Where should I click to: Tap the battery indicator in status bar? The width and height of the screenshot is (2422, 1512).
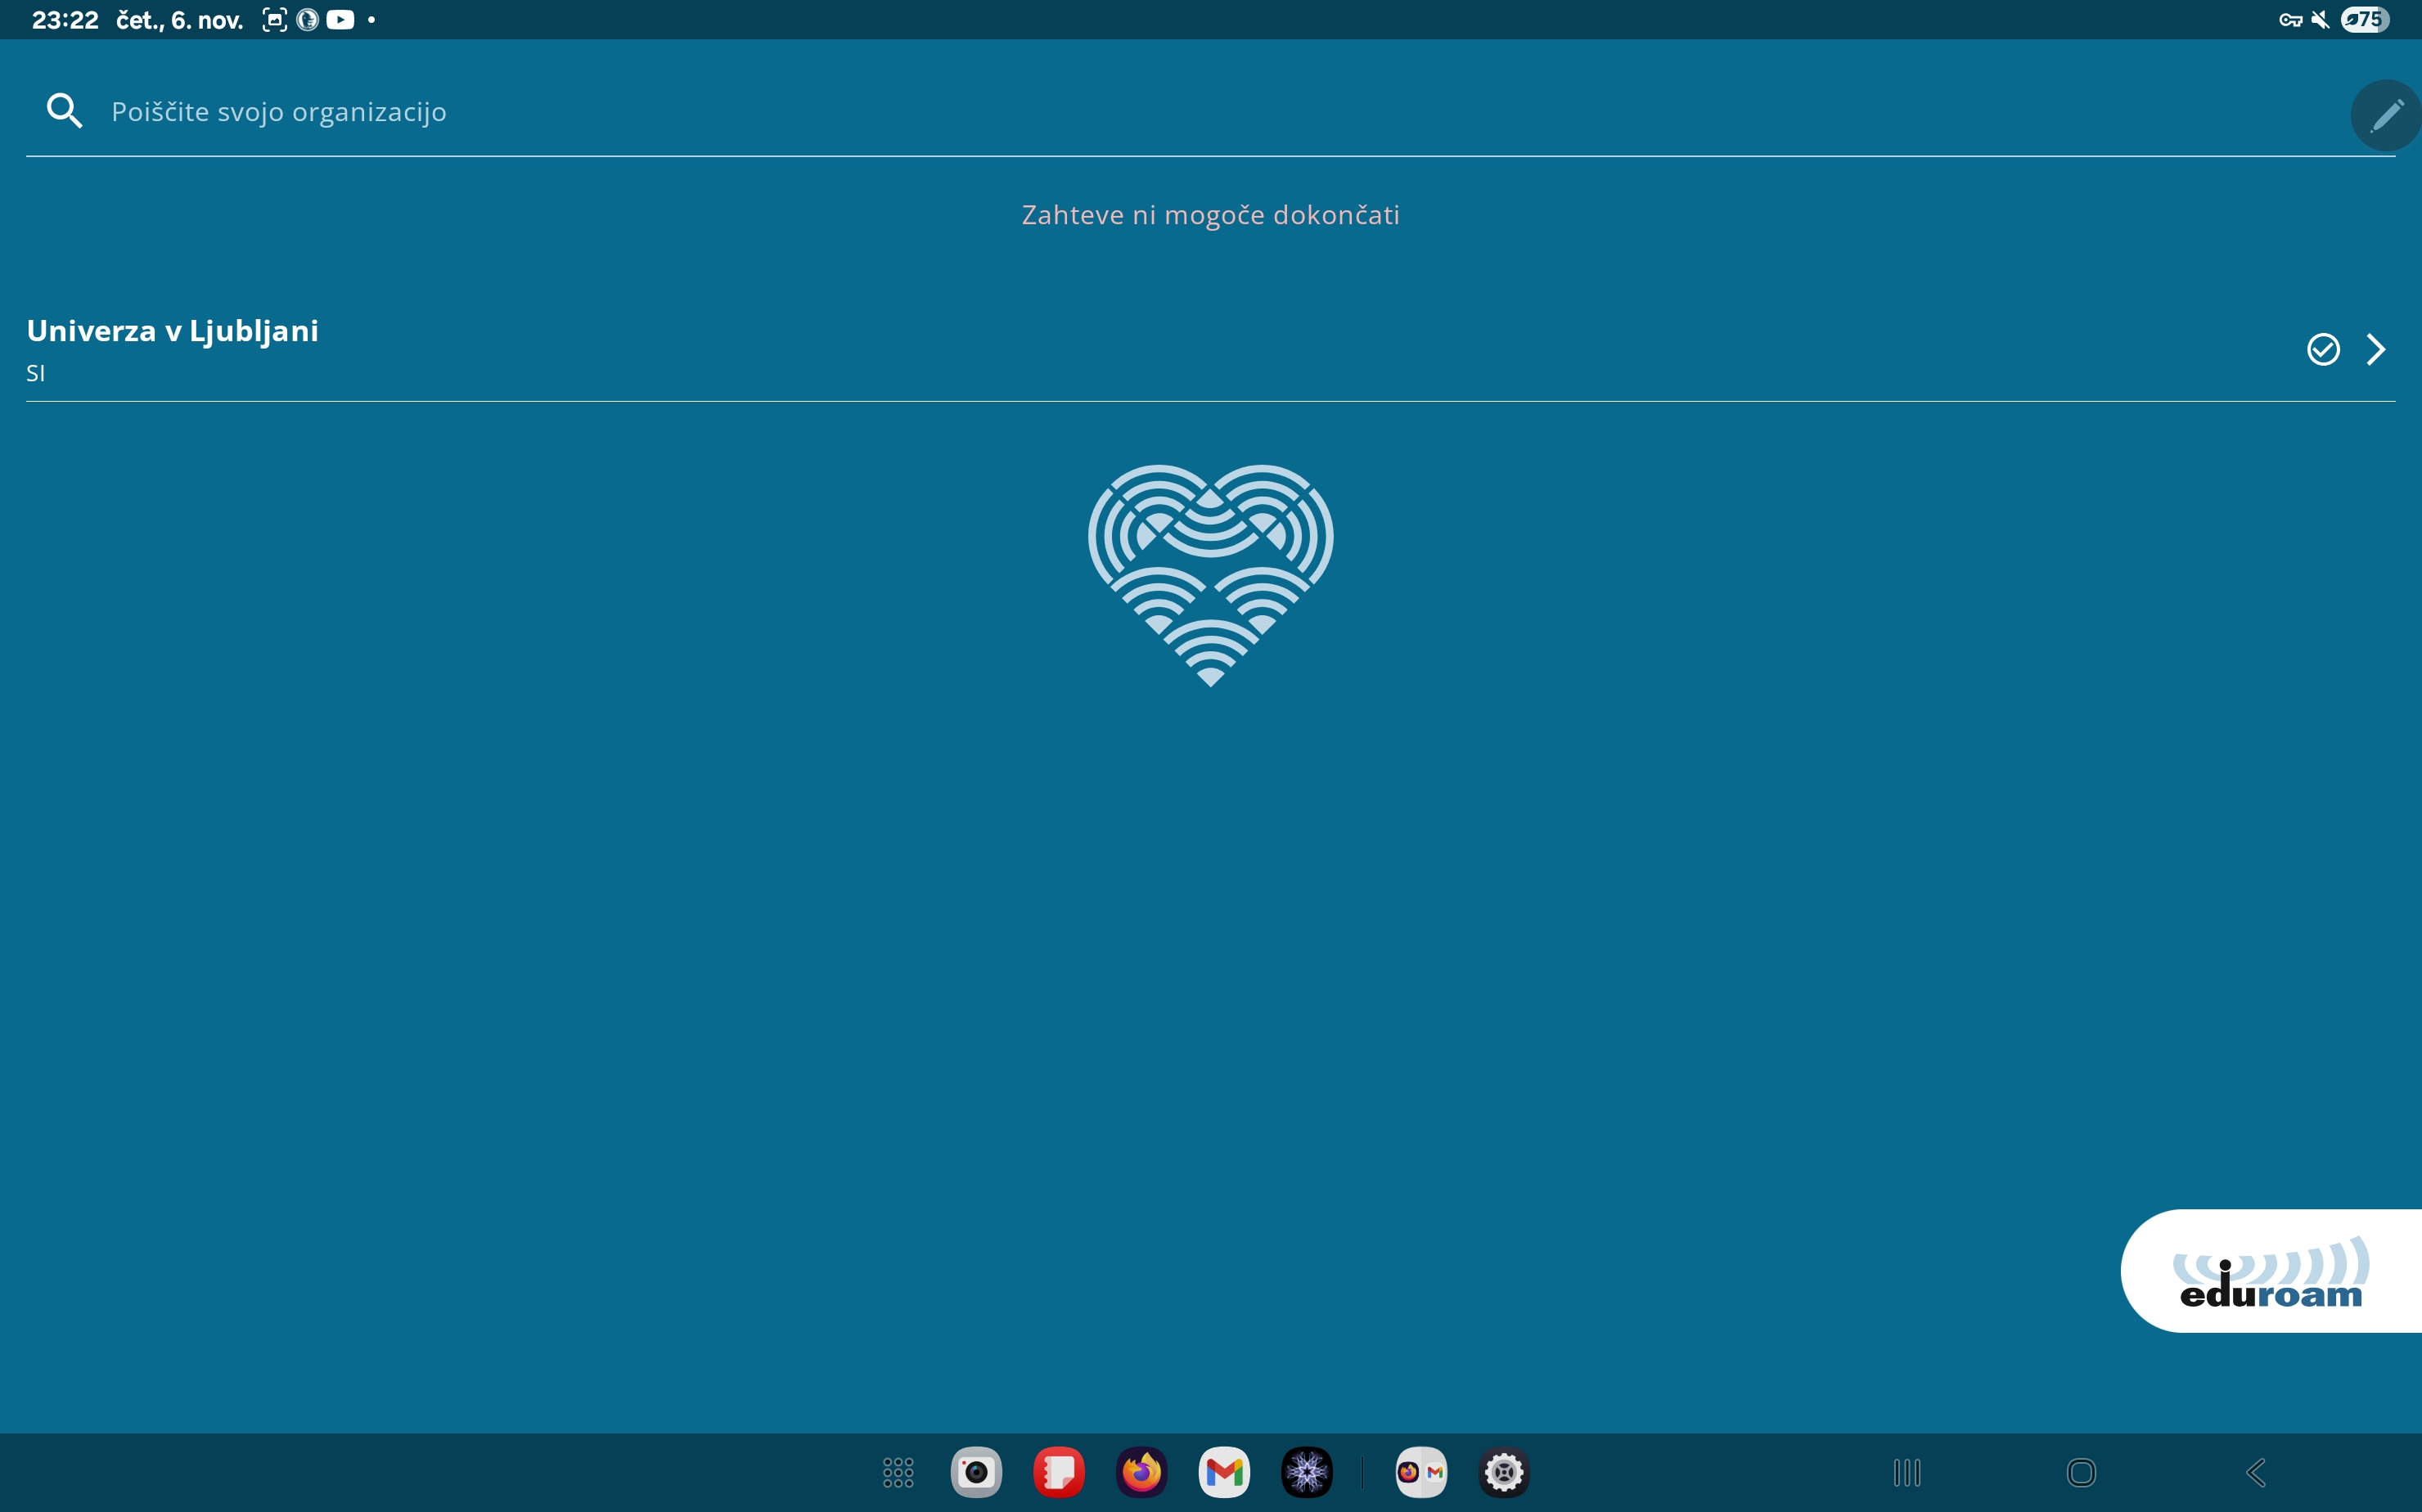(2365, 19)
